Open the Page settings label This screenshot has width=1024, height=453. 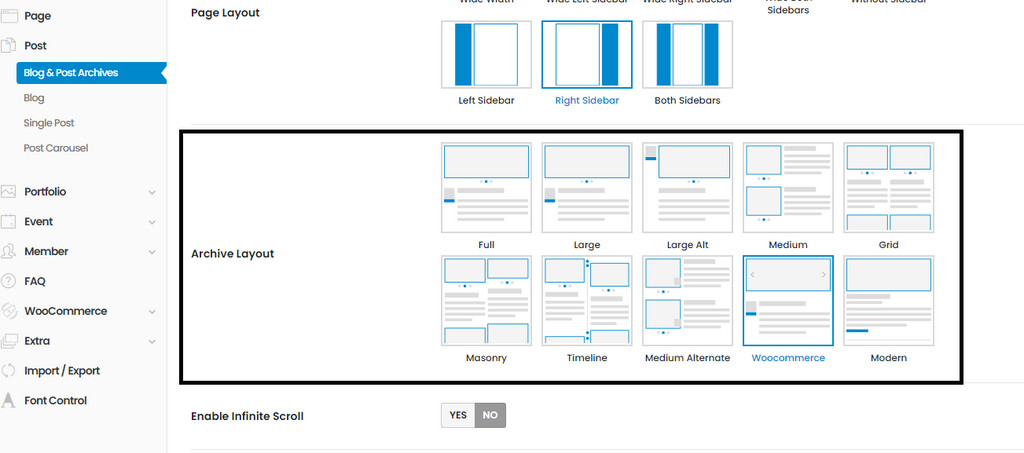37,16
